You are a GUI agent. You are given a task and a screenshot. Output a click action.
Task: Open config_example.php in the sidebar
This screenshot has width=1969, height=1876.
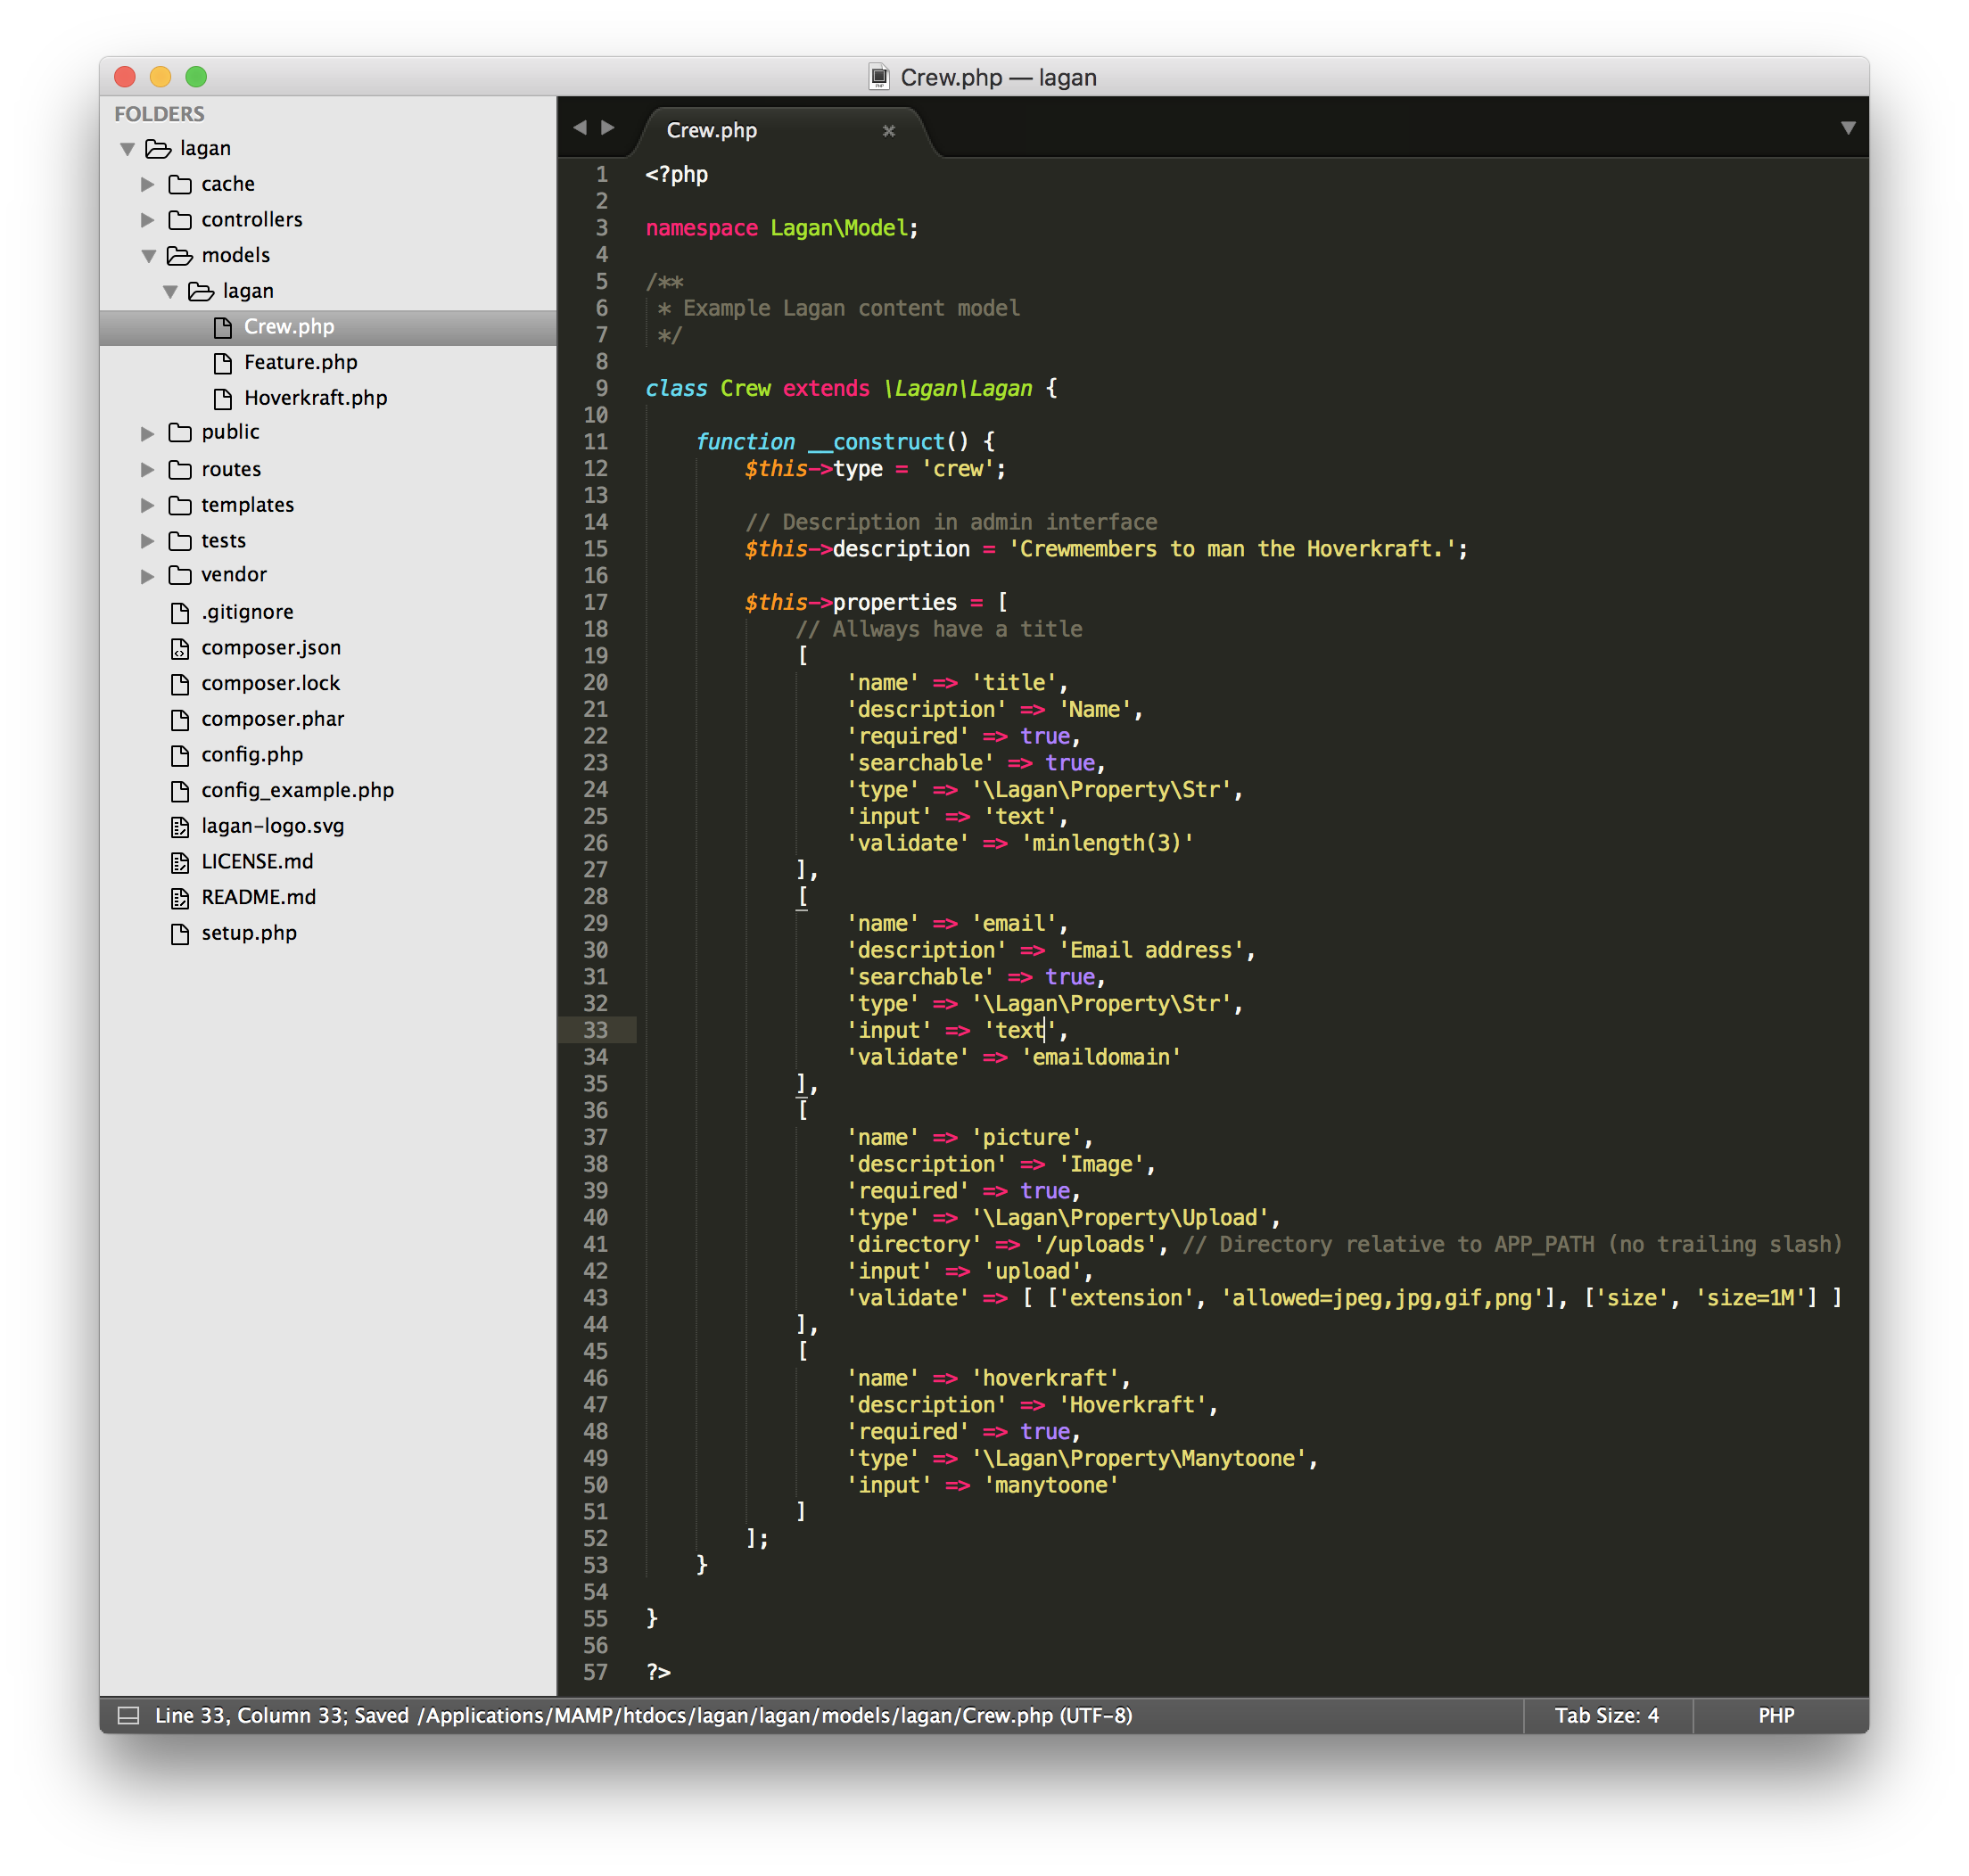[297, 790]
